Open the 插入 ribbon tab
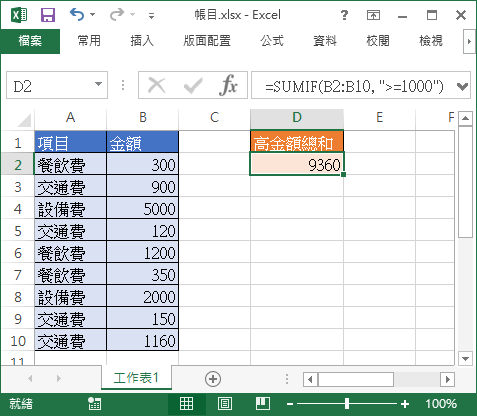This screenshot has height=416, width=477. pos(142,41)
